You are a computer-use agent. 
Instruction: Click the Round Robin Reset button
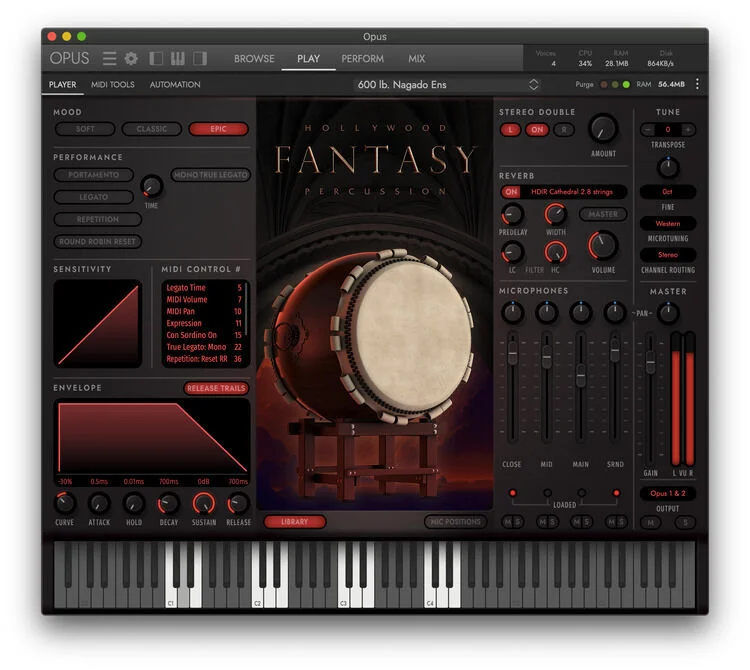pyautogui.click(x=98, y=242)
